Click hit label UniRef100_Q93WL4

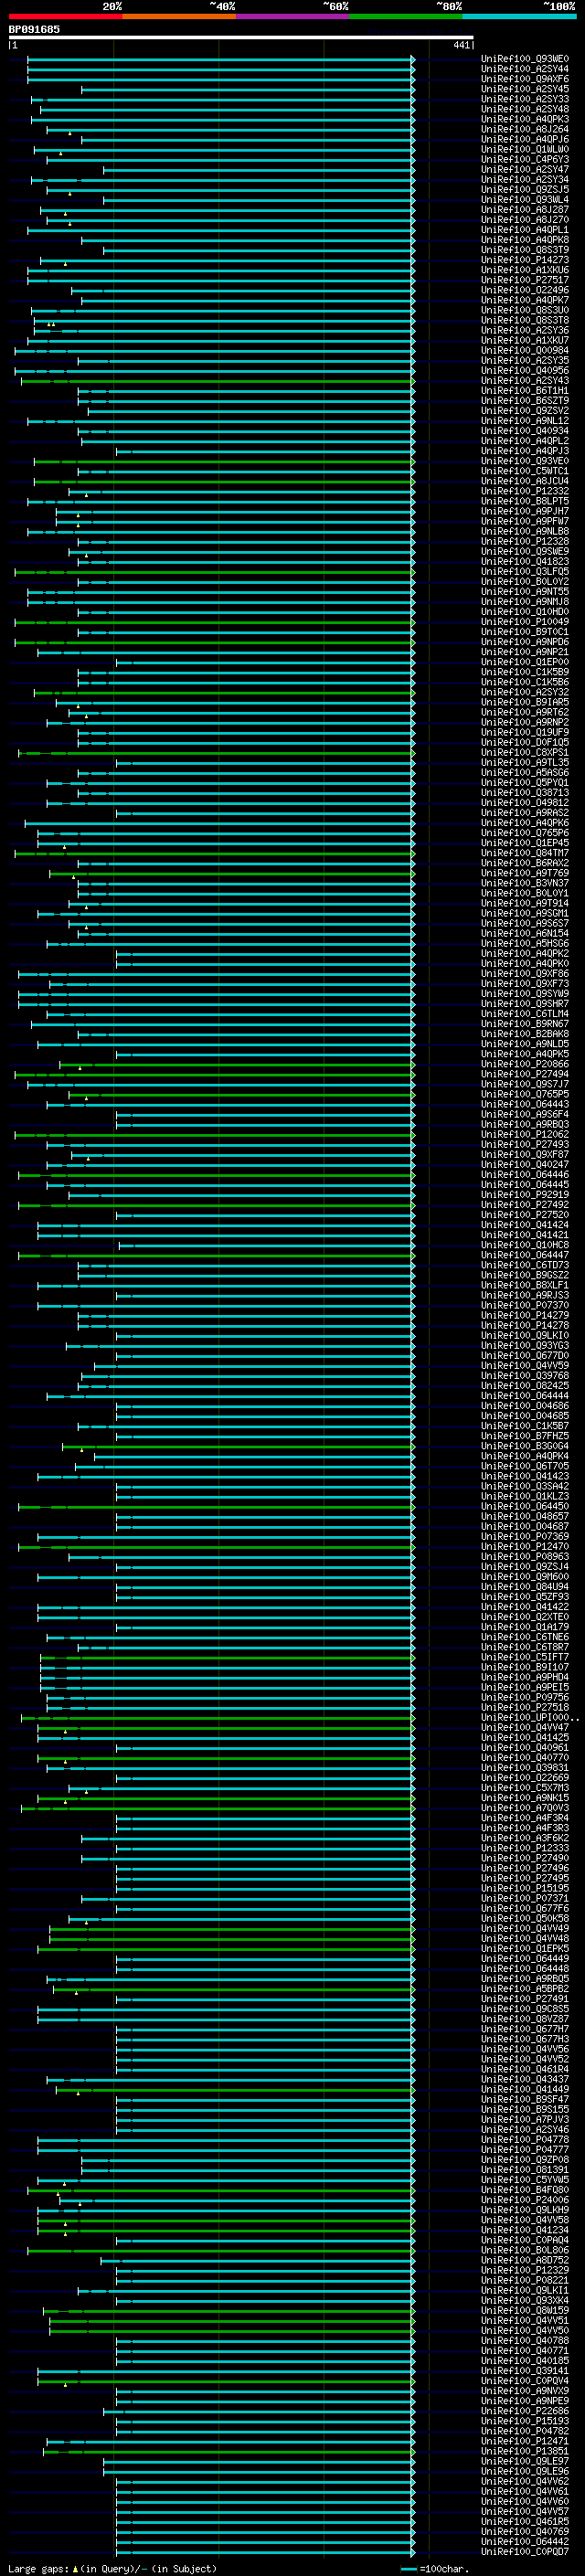pos(525,199)
